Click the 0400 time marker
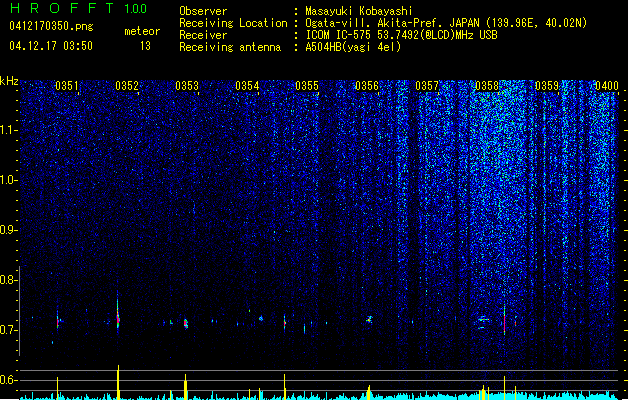This screenshot has width=629, height=400. 607,86
